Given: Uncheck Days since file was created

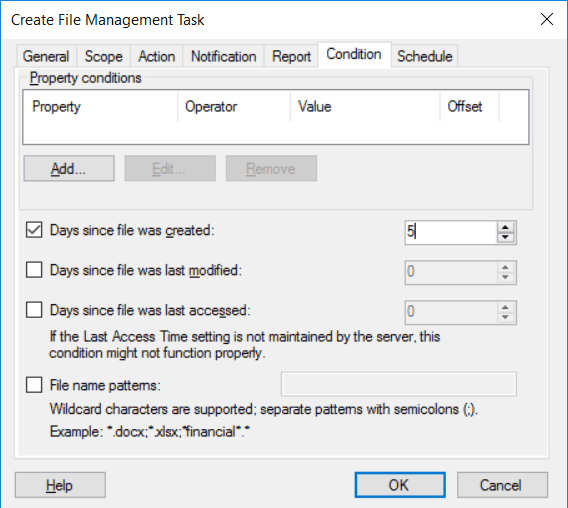Looking at the screenshot, I should [34, 230].
